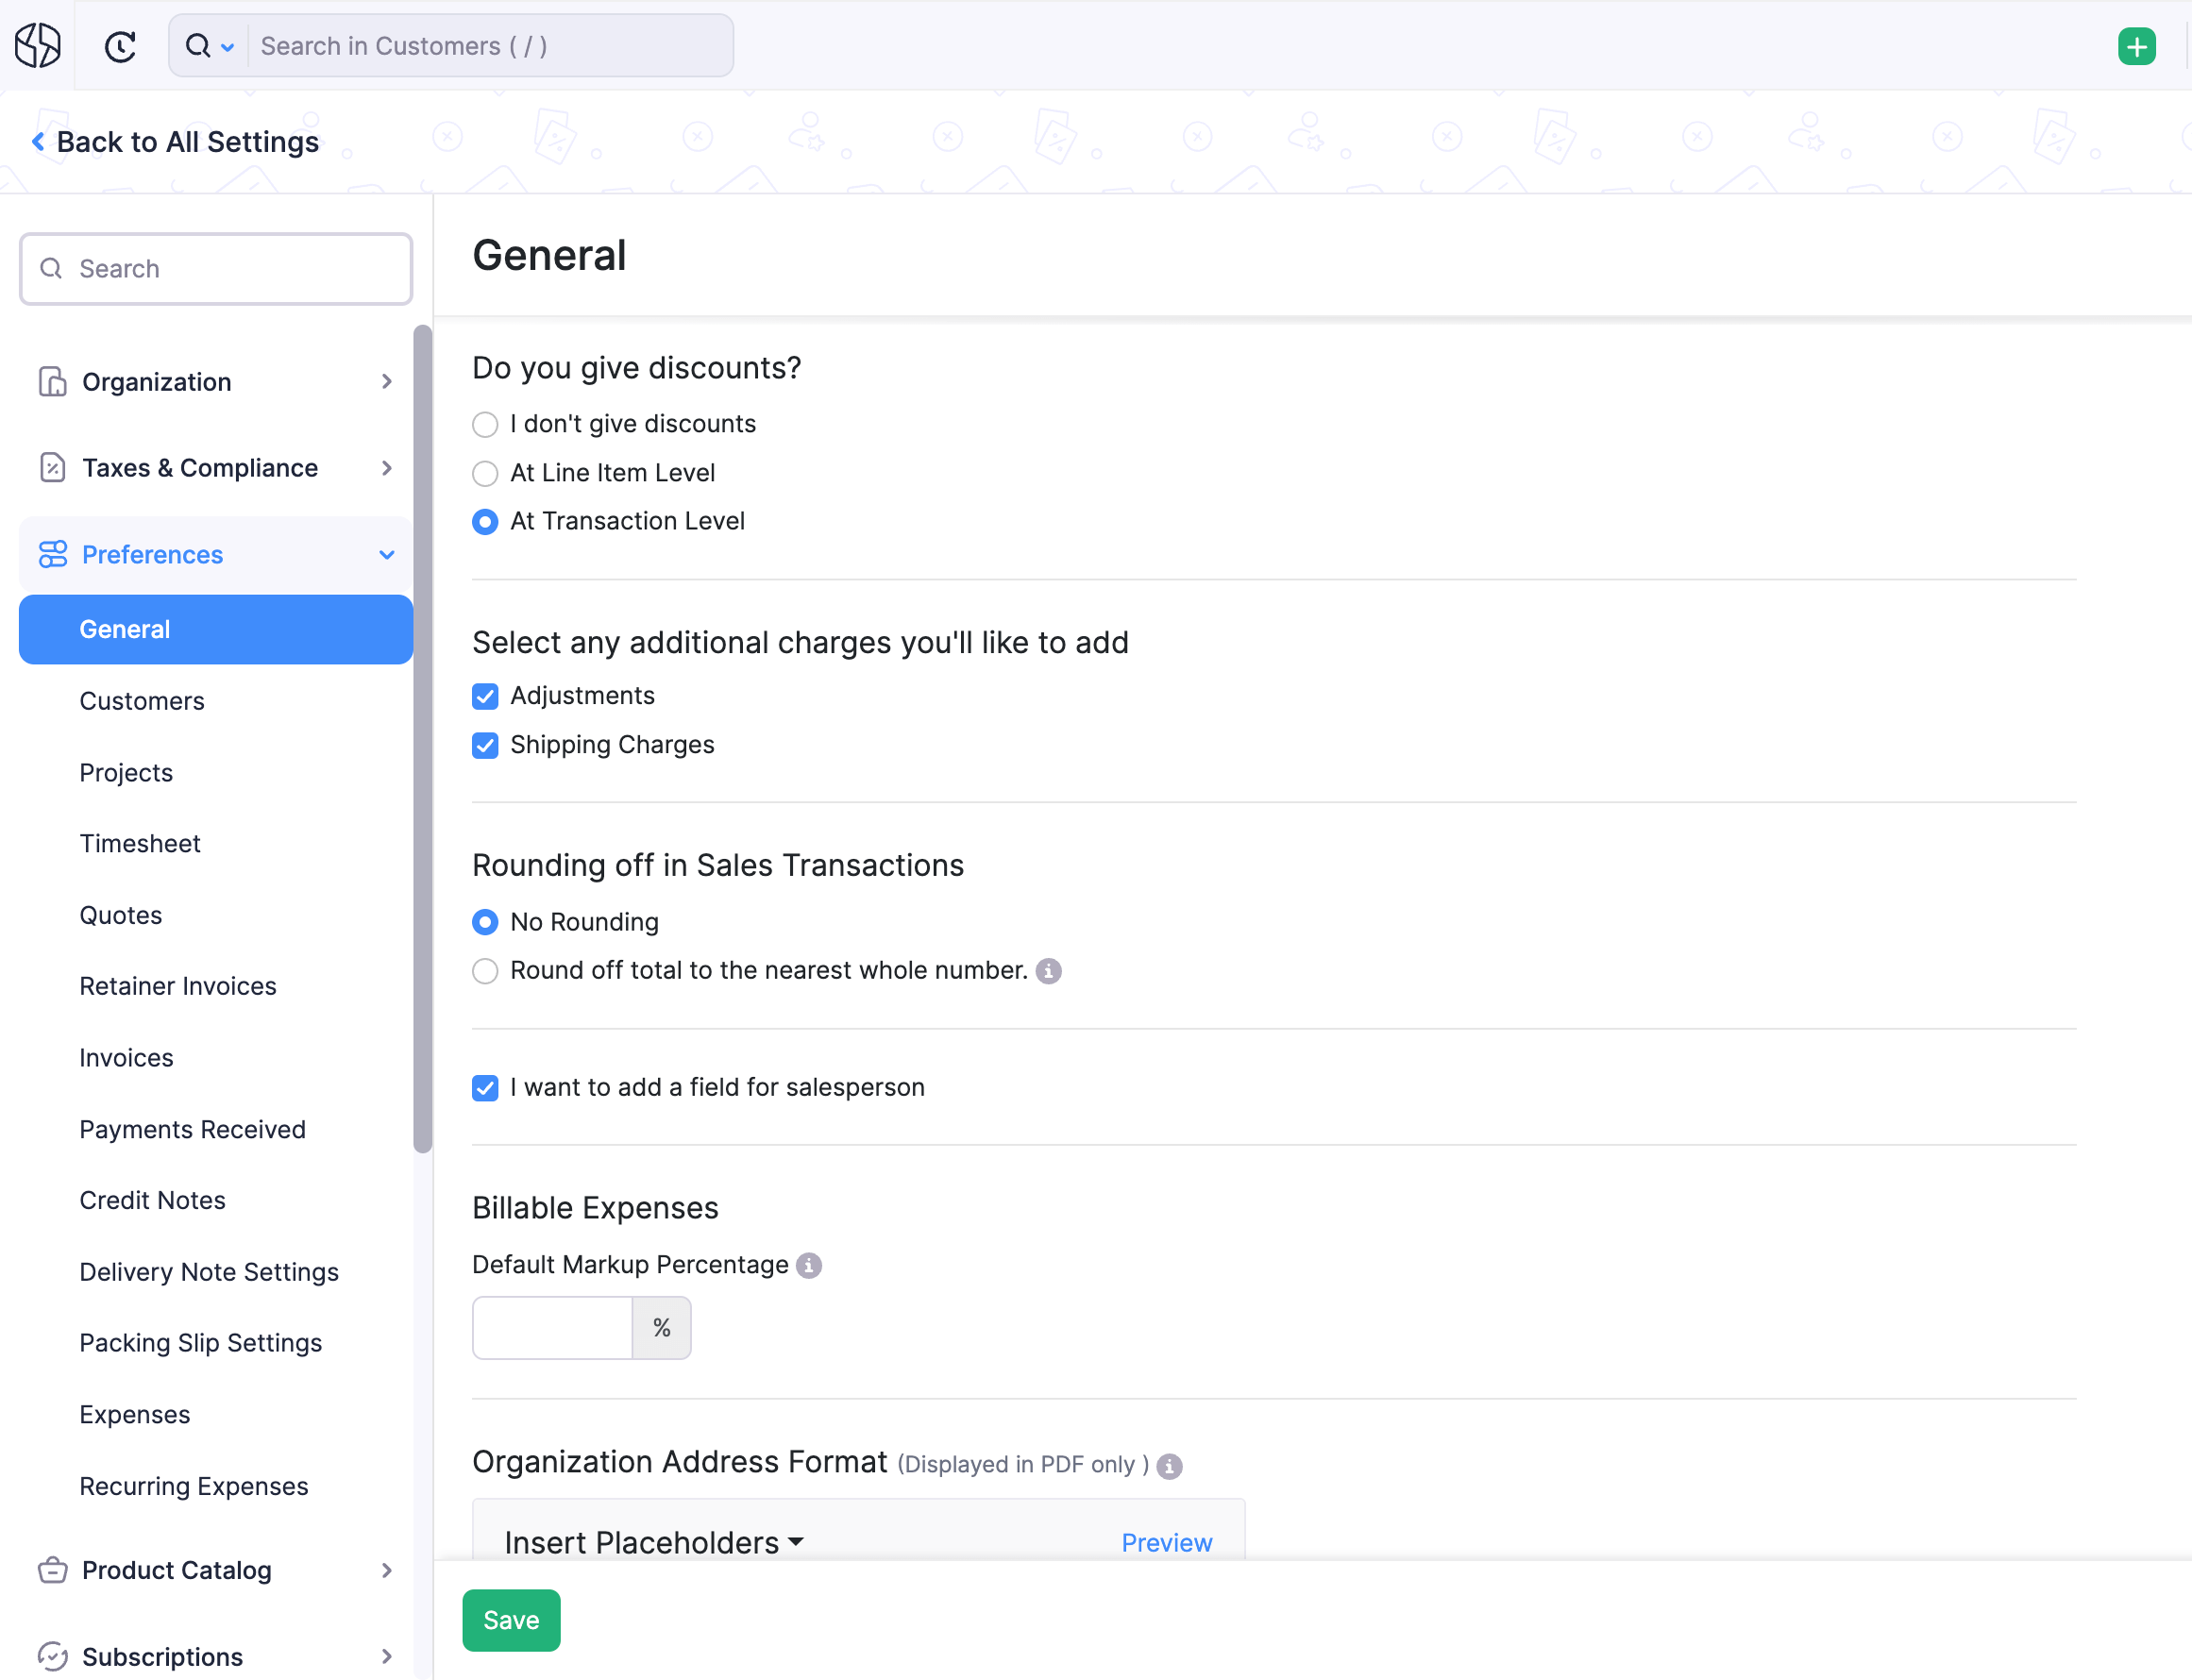Click the green plus icon to add new
Viewport: 2192px width, 1680px height.
[x=2137, y=46]
